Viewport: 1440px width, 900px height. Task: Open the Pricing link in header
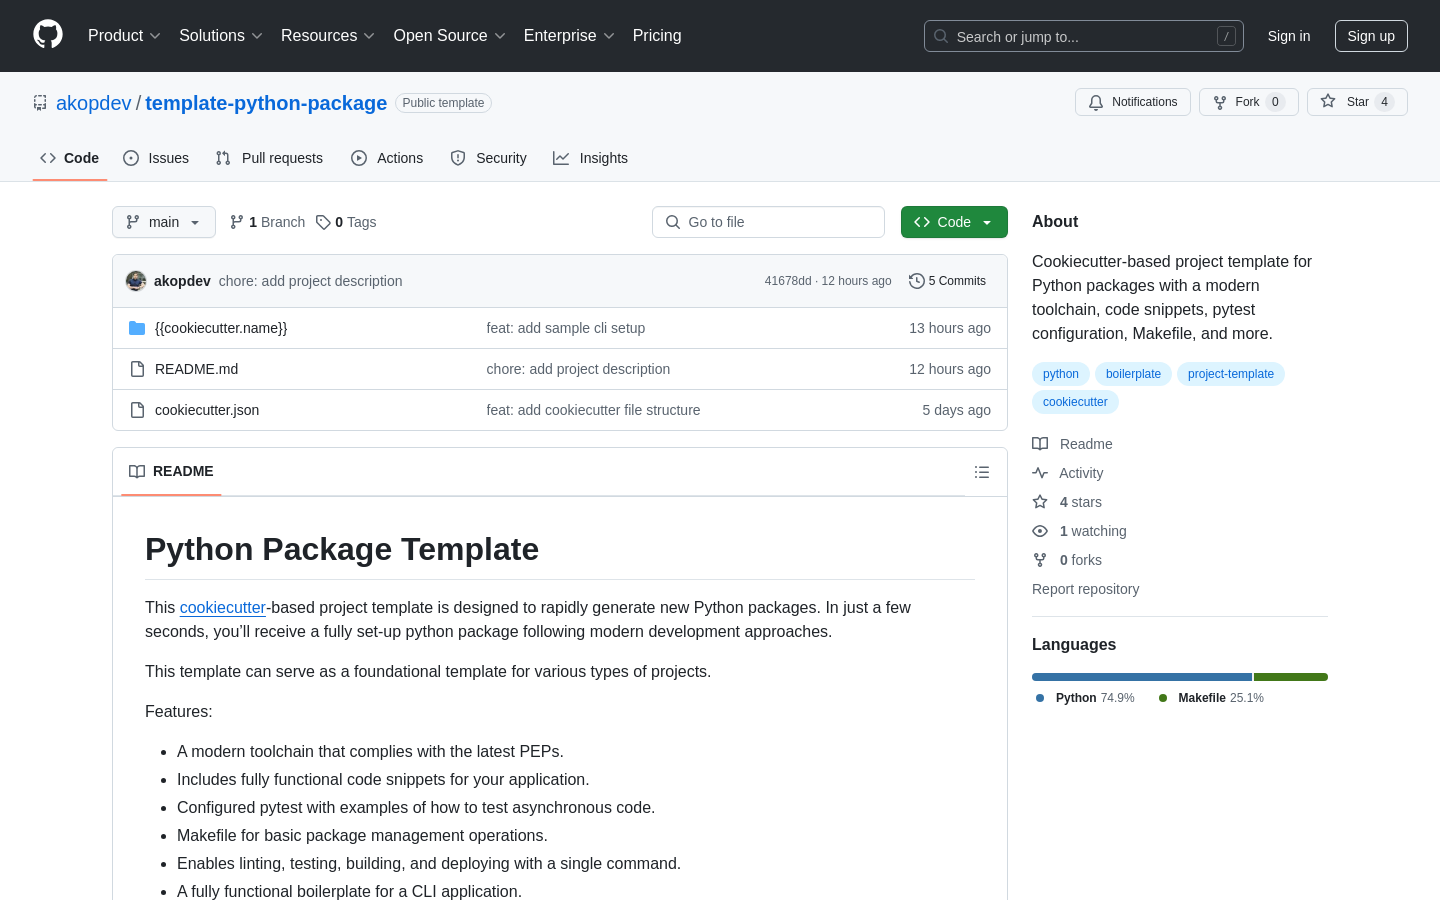tap(657, 36)
